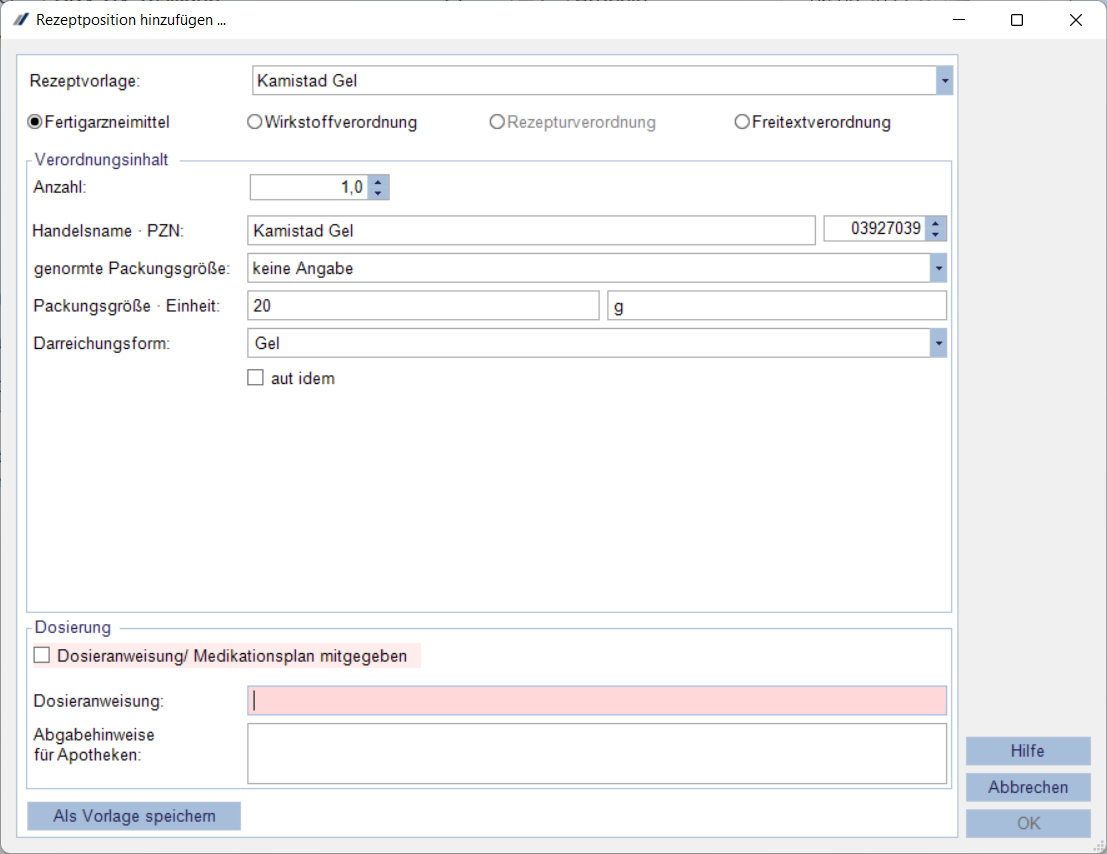This screenshot has width=1107, height=854.
Task: Maximize the Rezeptposition hinzufügen window
Action: click(1017, 20)
